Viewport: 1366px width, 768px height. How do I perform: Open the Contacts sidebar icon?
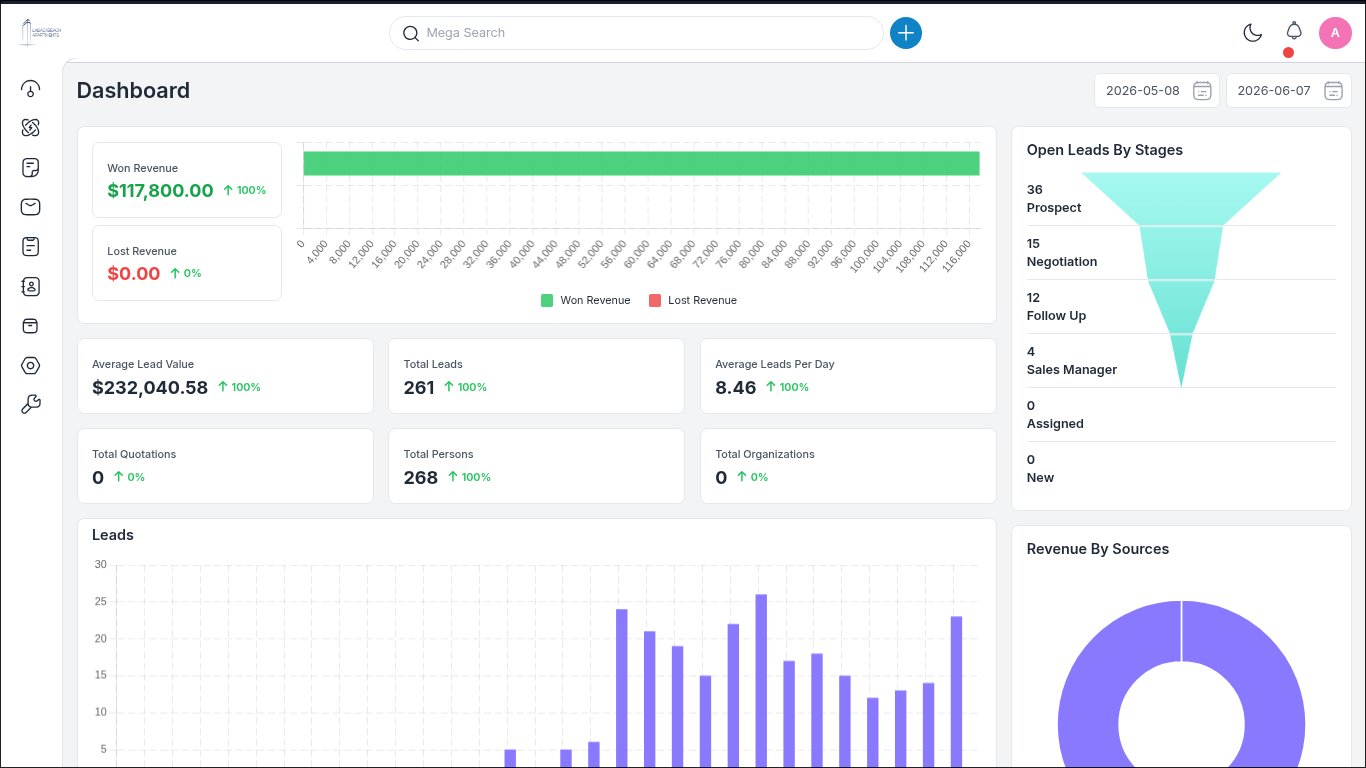[x=31, y=287]
